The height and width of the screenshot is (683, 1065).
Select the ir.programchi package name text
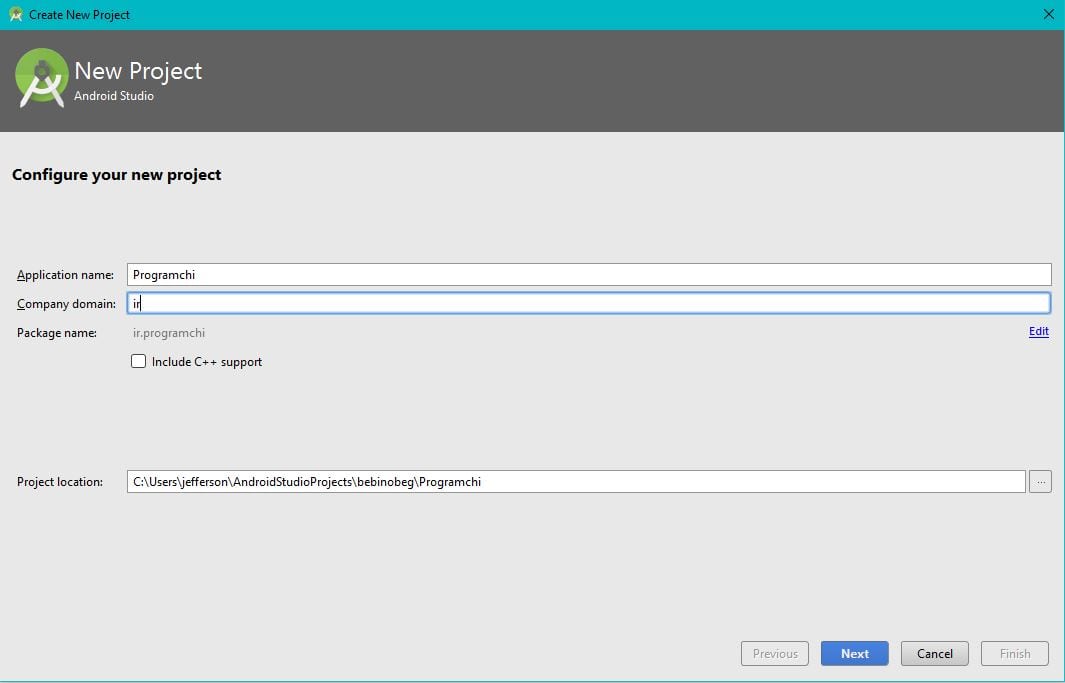click(169, 333)
